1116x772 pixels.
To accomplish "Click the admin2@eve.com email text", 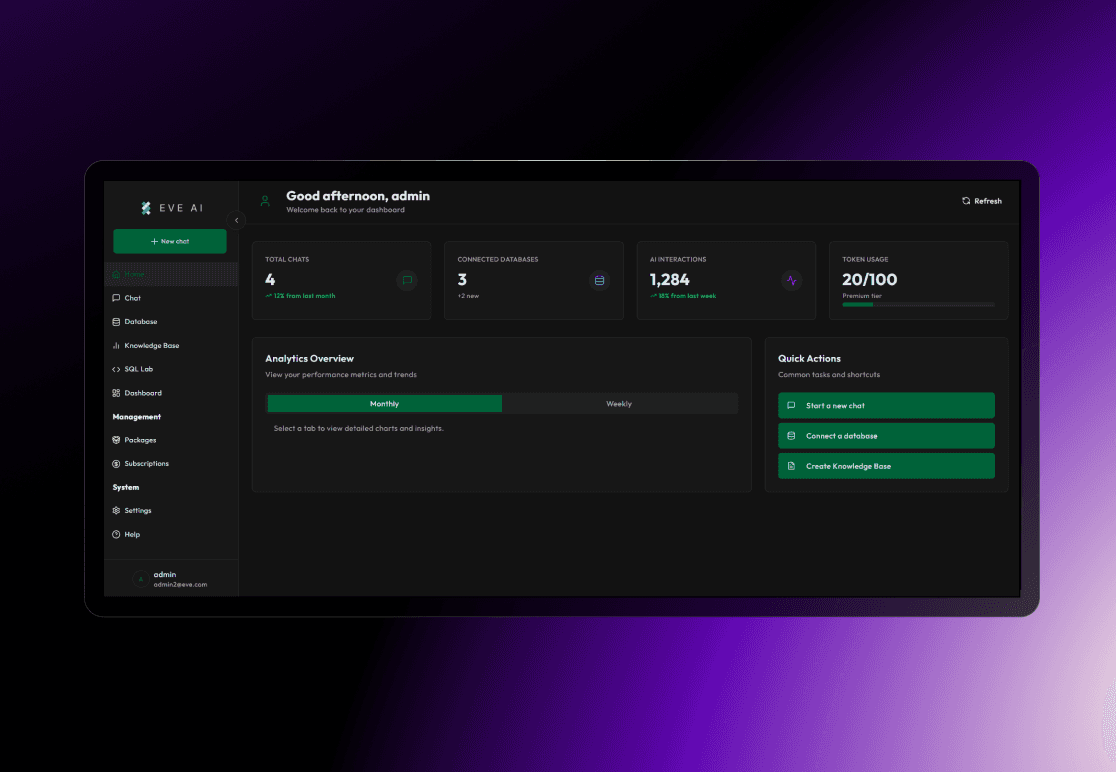I will 180,585.
